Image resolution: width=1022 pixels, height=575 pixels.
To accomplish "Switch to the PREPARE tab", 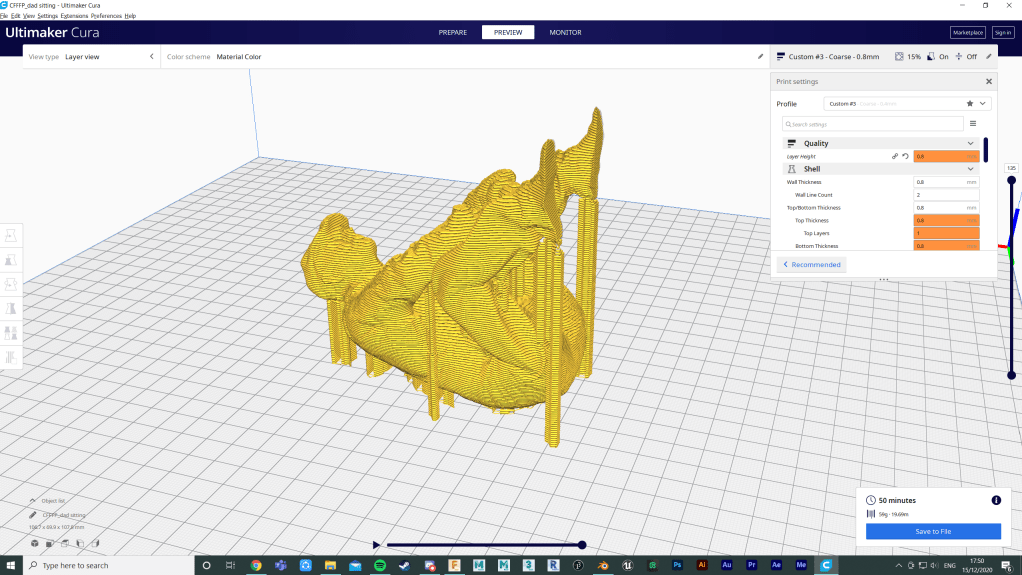I will [x=453, y=32].
